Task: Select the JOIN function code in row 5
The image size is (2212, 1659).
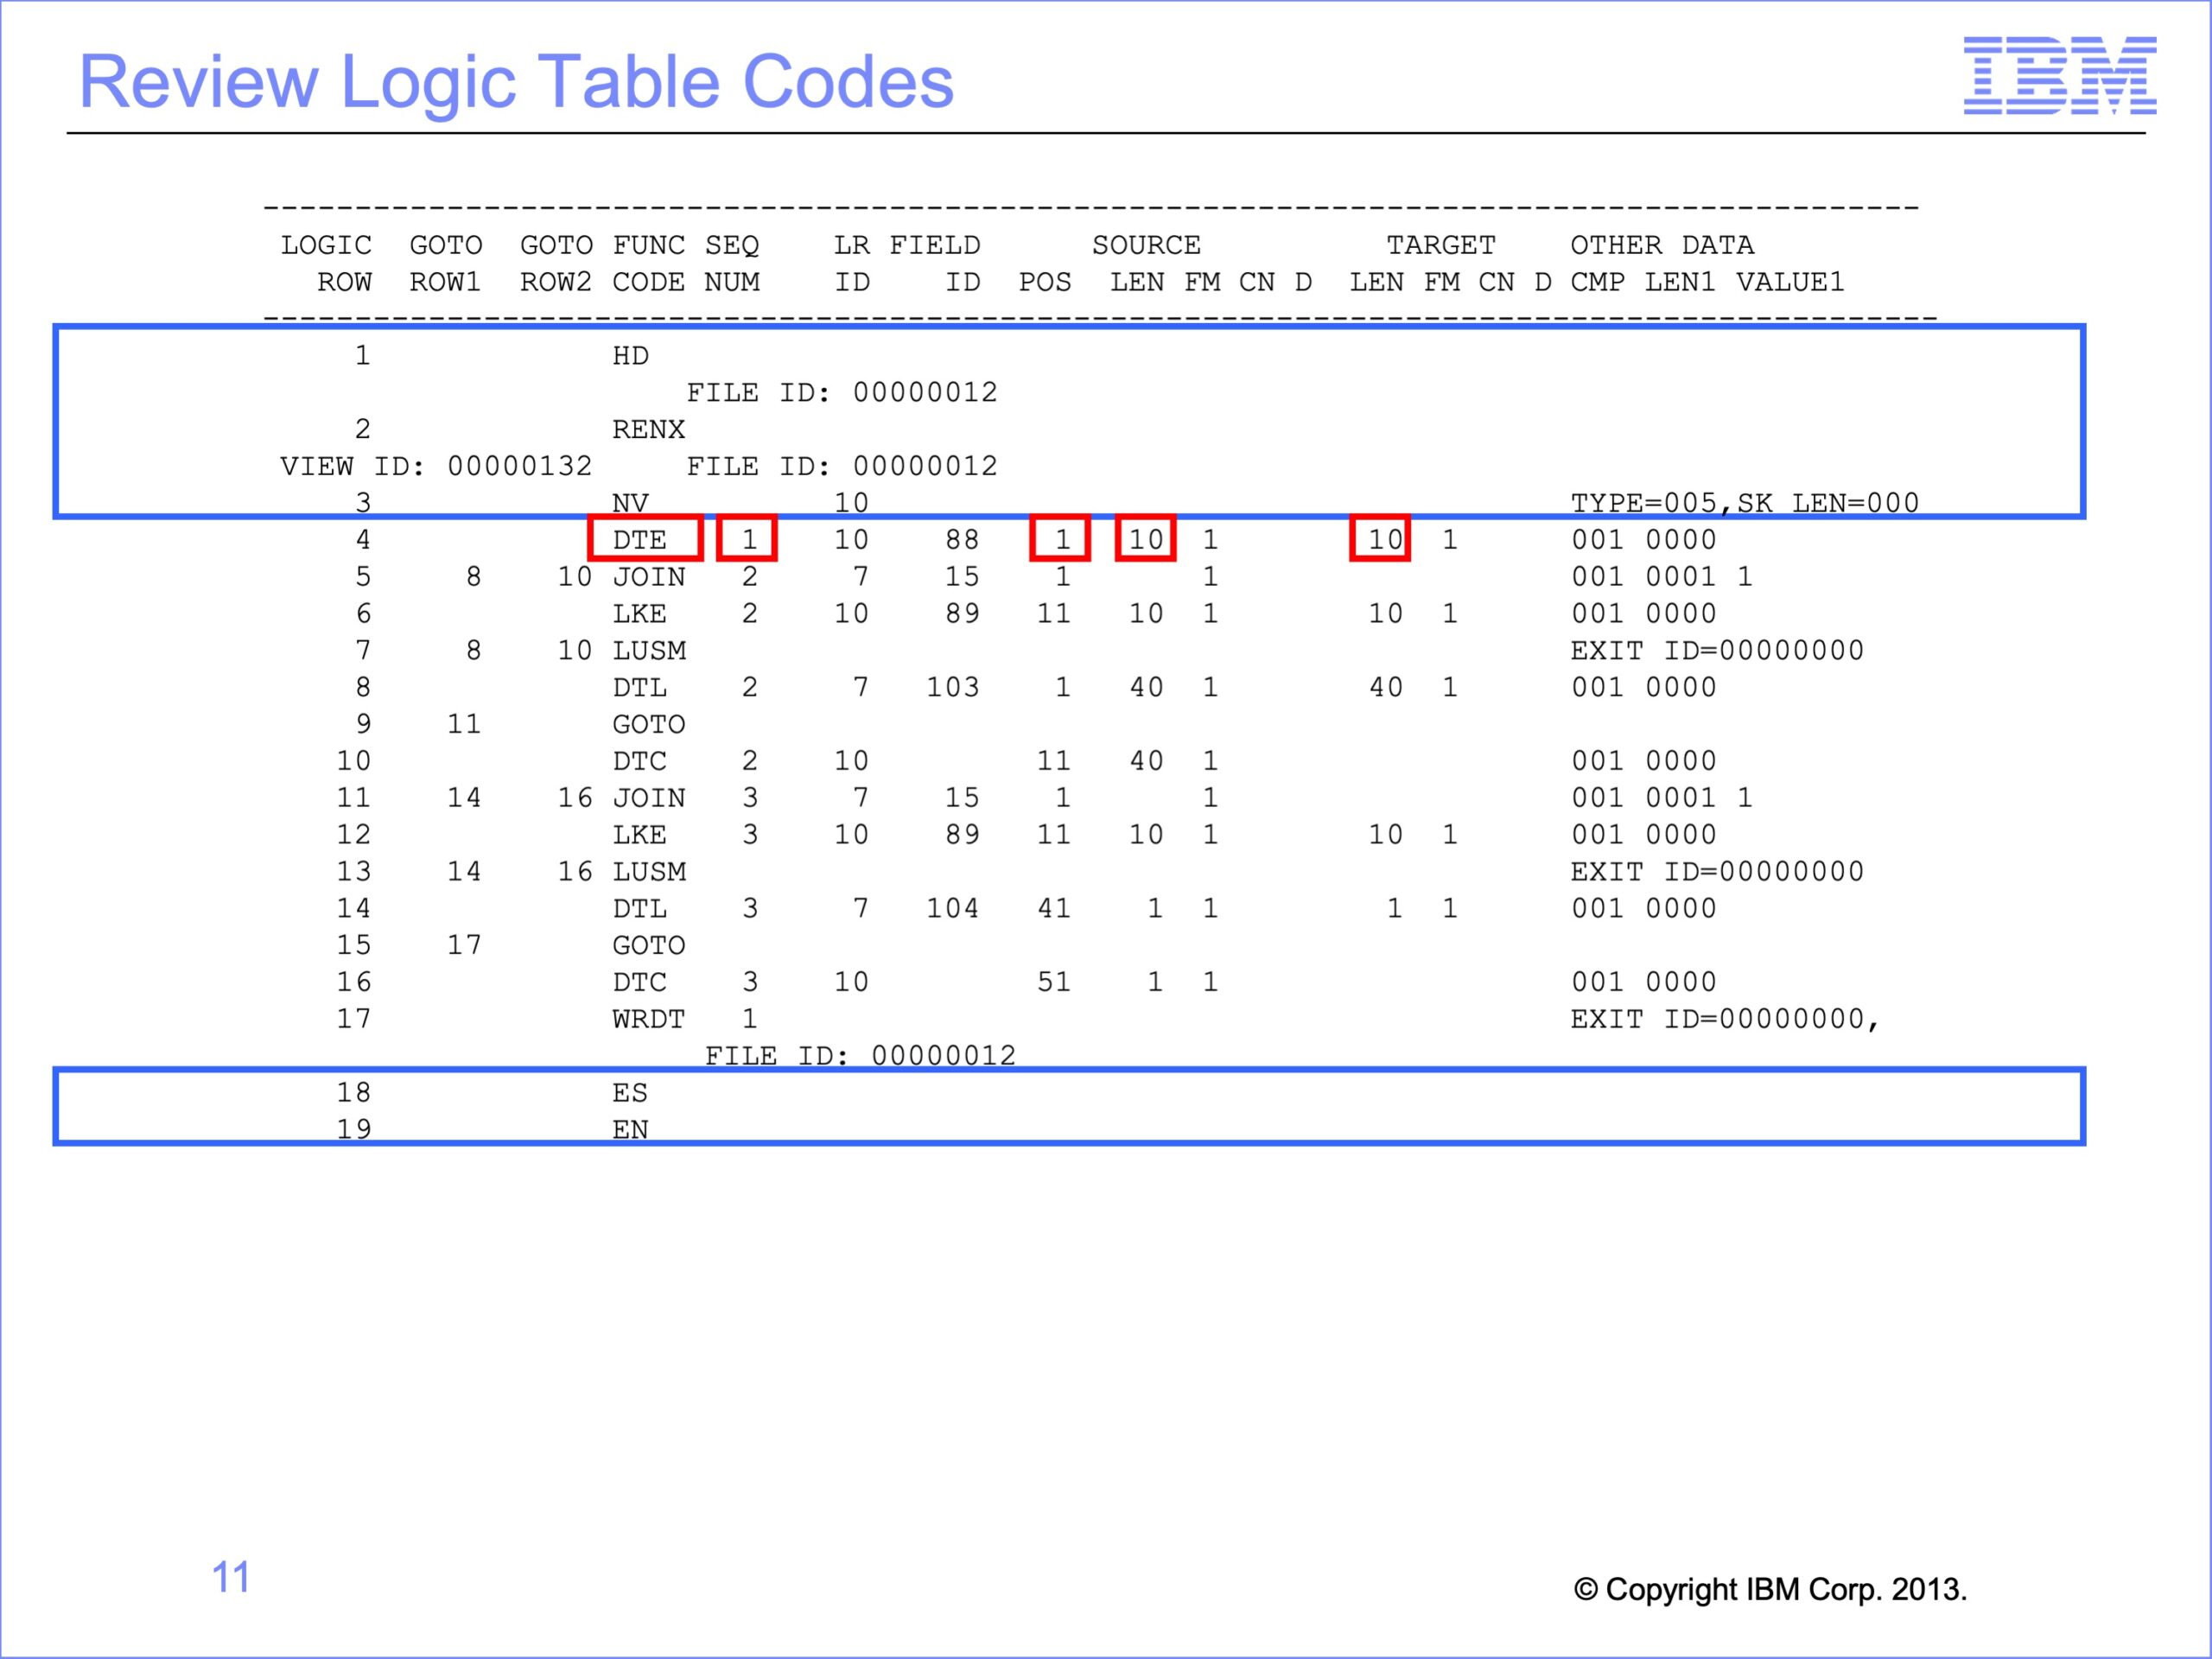Action: (x=649, y=577)
